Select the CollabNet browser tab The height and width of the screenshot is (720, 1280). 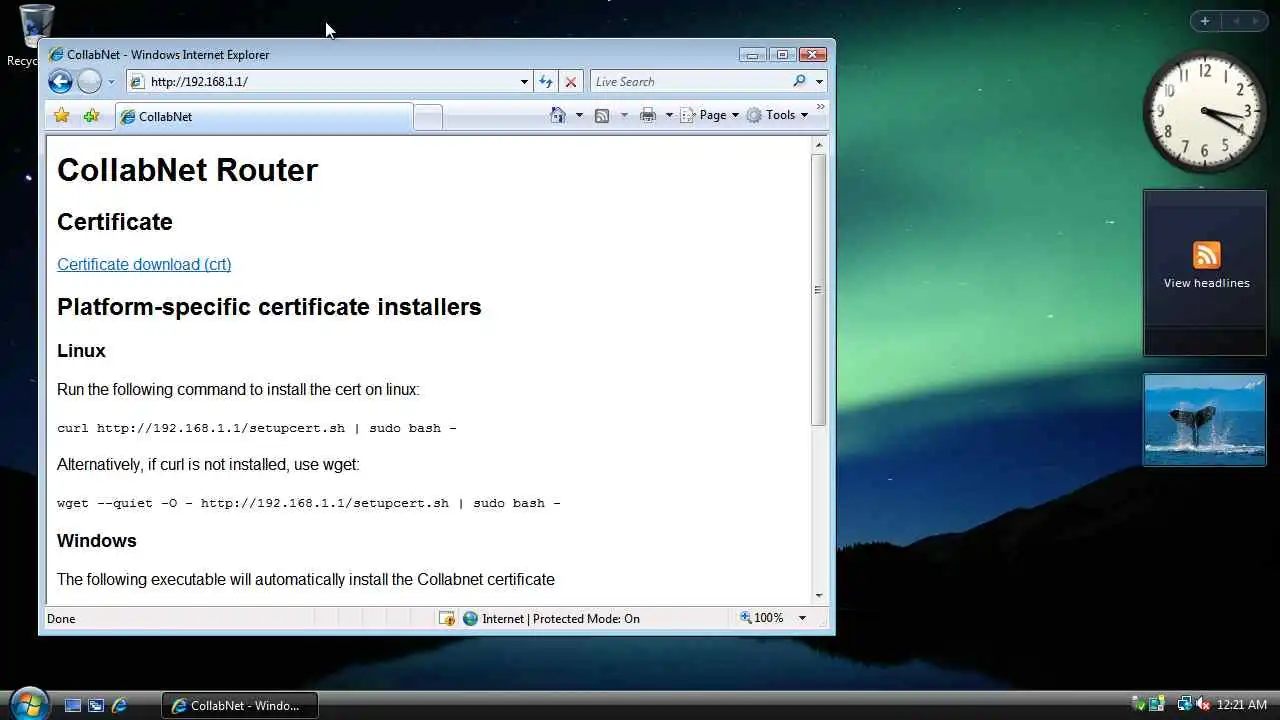264,117
